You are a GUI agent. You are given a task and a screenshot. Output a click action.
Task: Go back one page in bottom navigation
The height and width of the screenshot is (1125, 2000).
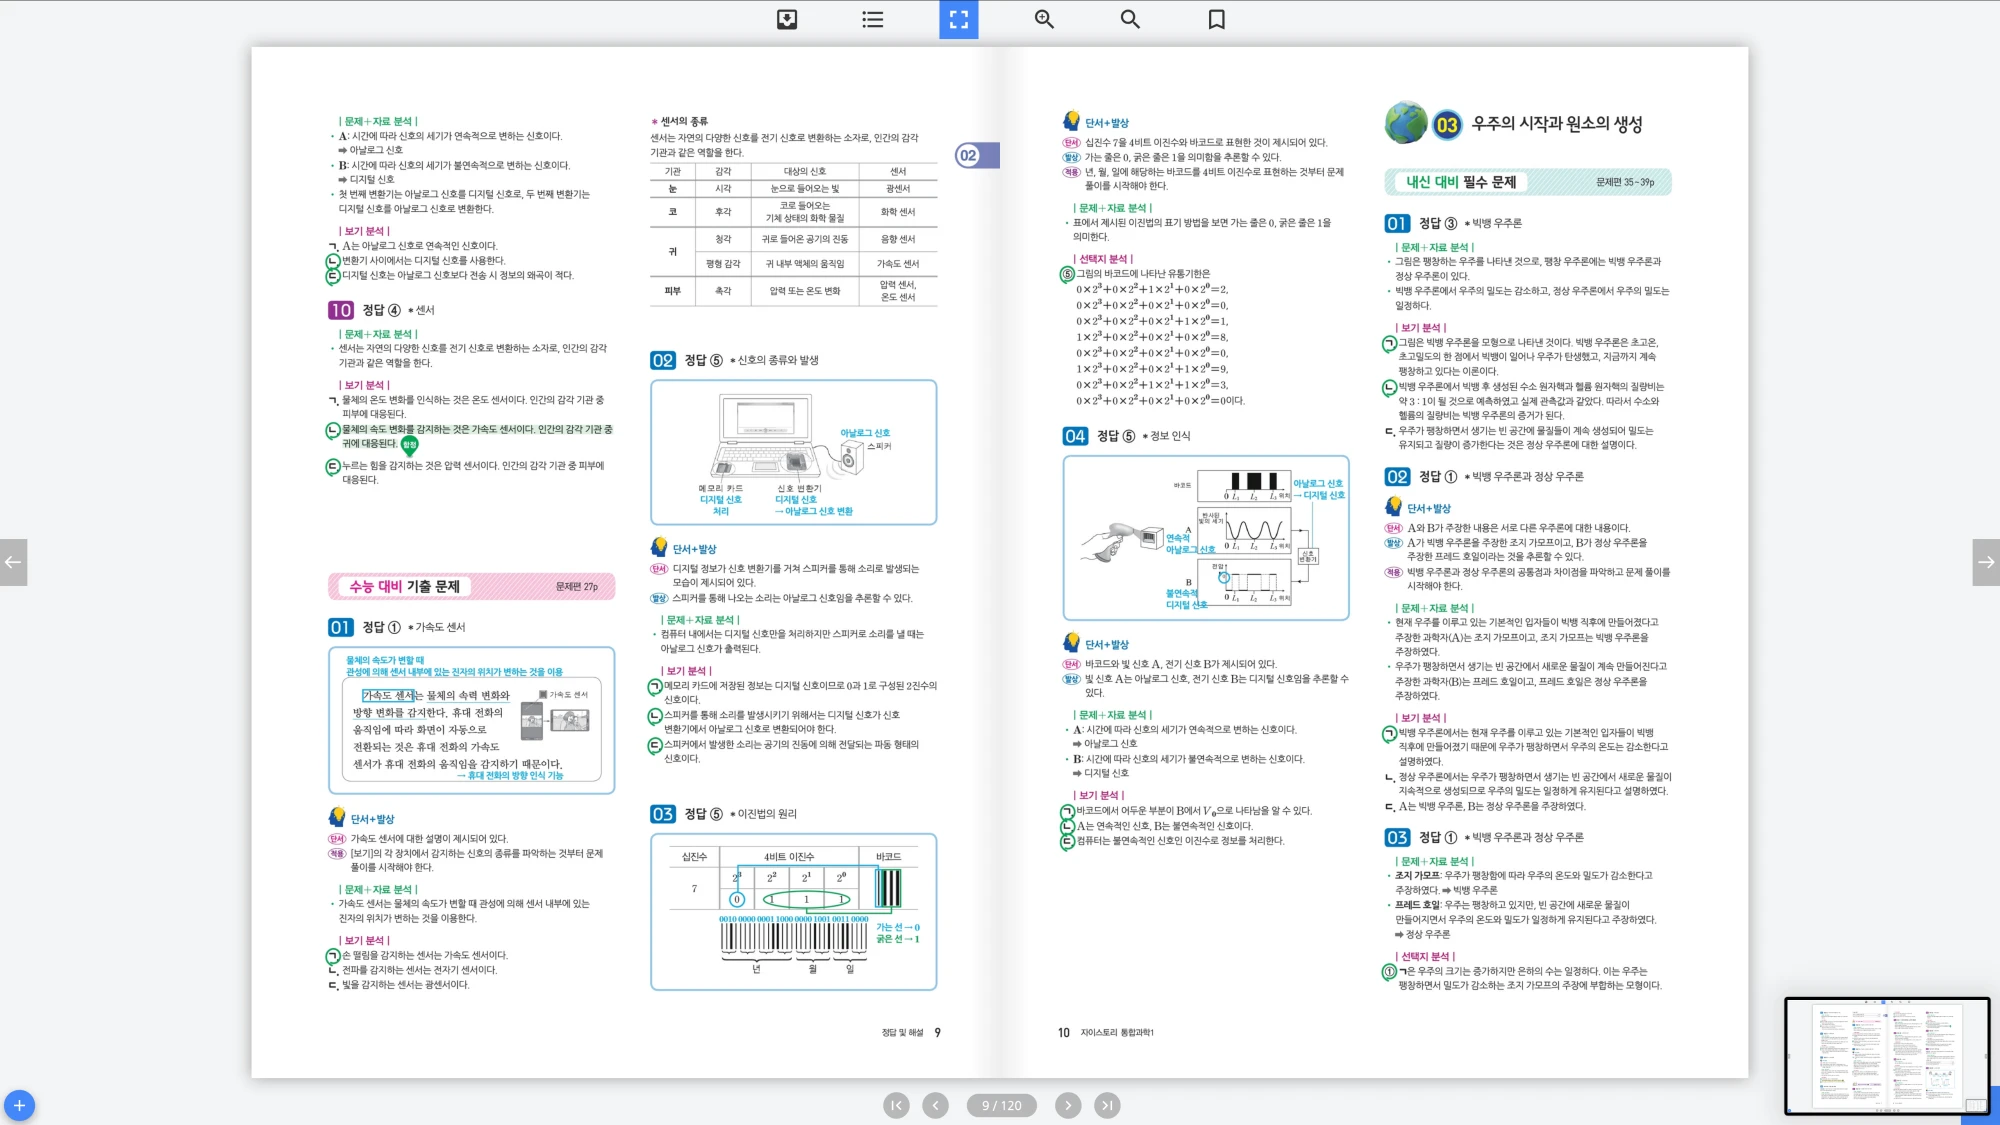pos(935,1105)
